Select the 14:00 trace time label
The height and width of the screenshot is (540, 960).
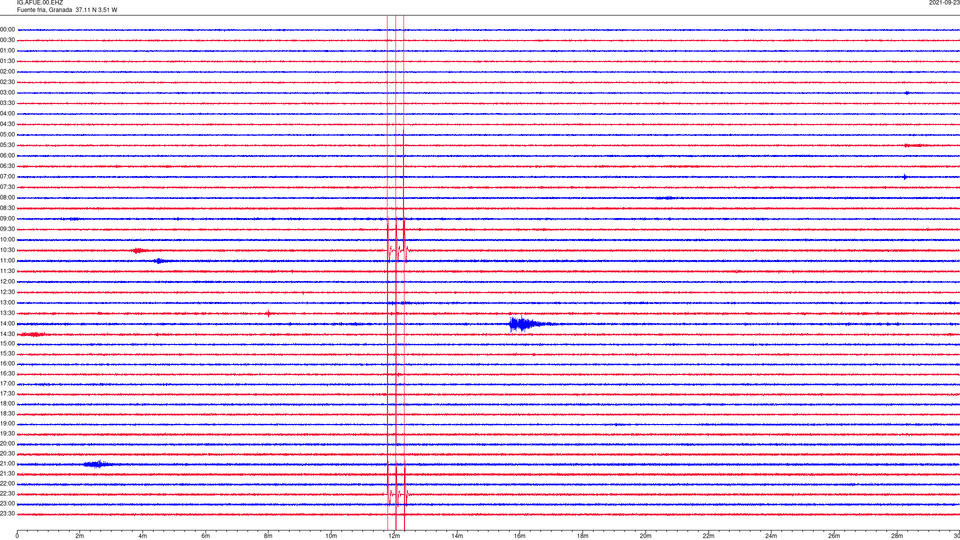click(7, 323)
